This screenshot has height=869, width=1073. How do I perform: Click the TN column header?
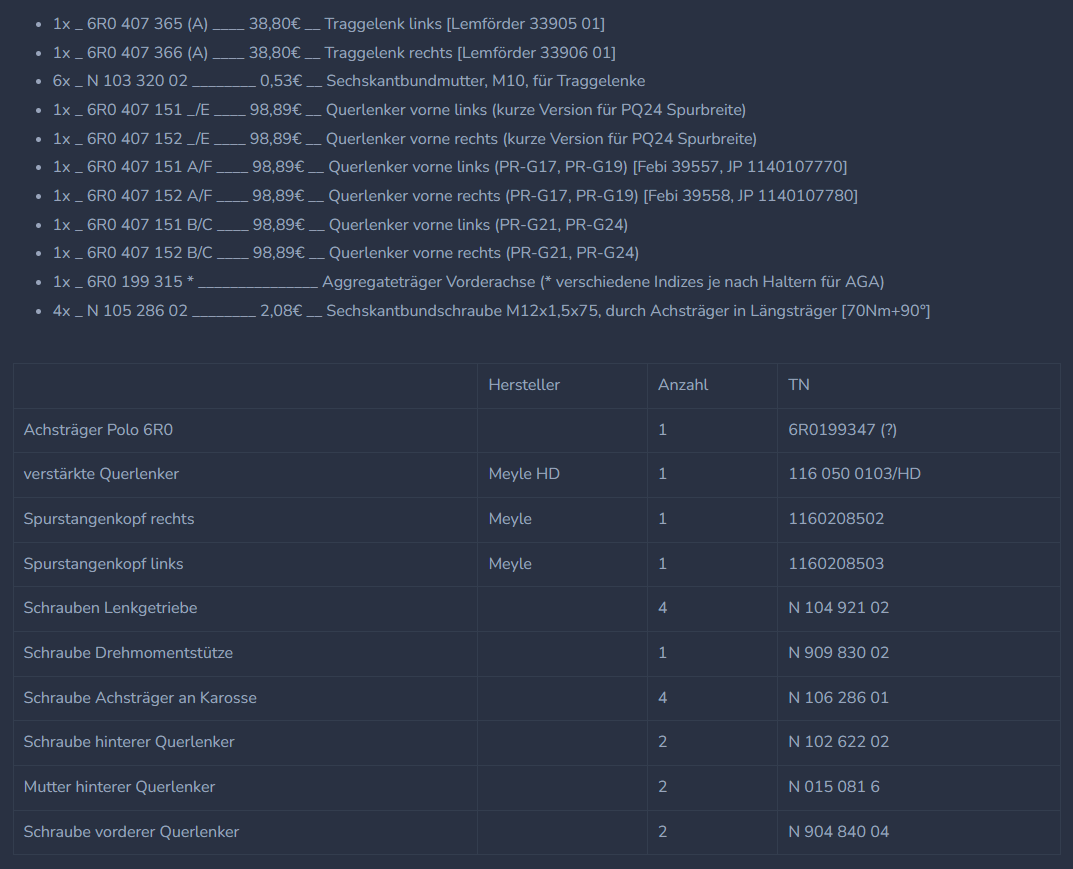[x=799, y=385]
